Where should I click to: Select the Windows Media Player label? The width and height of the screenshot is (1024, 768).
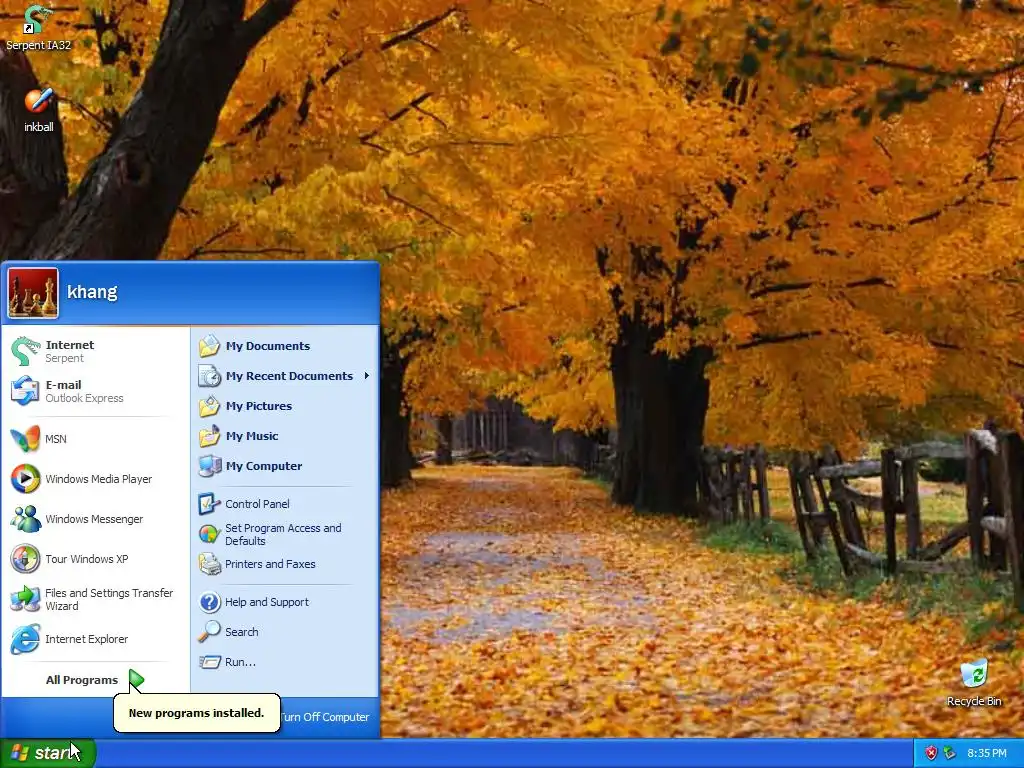[99, 479]
